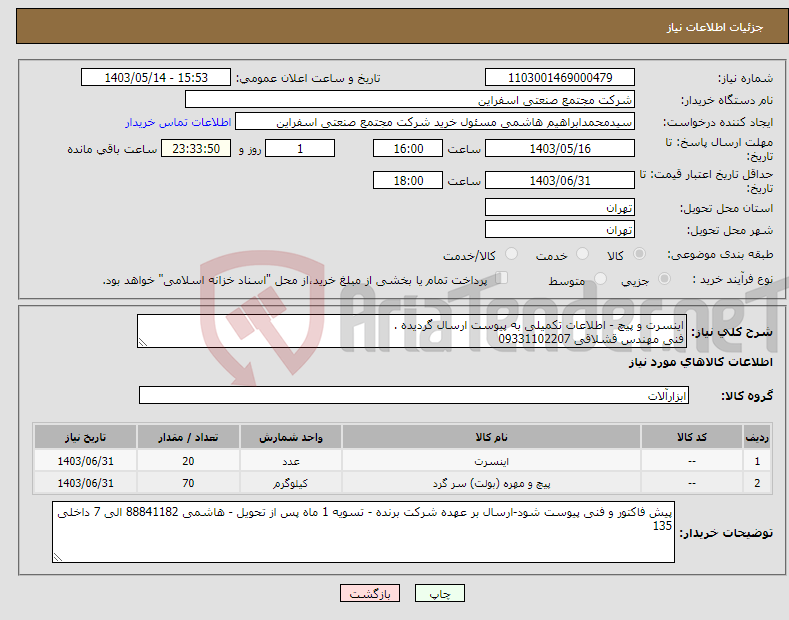Click the چاپ print button
This screenshot has height=620, width=789.
(440, 593)
